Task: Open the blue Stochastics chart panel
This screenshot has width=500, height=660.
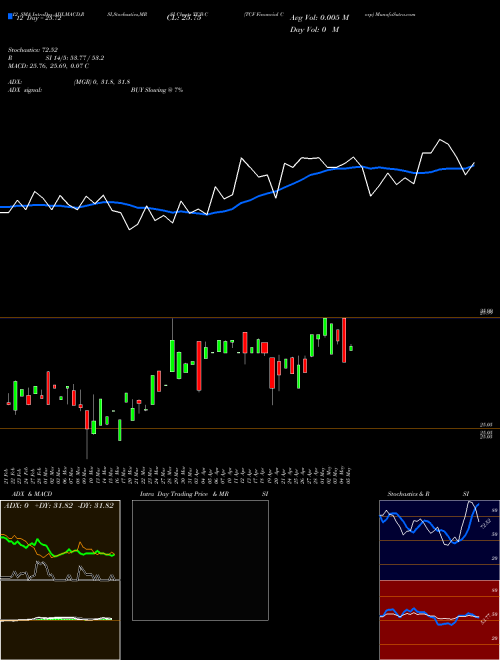Action: tap(439, 540)
